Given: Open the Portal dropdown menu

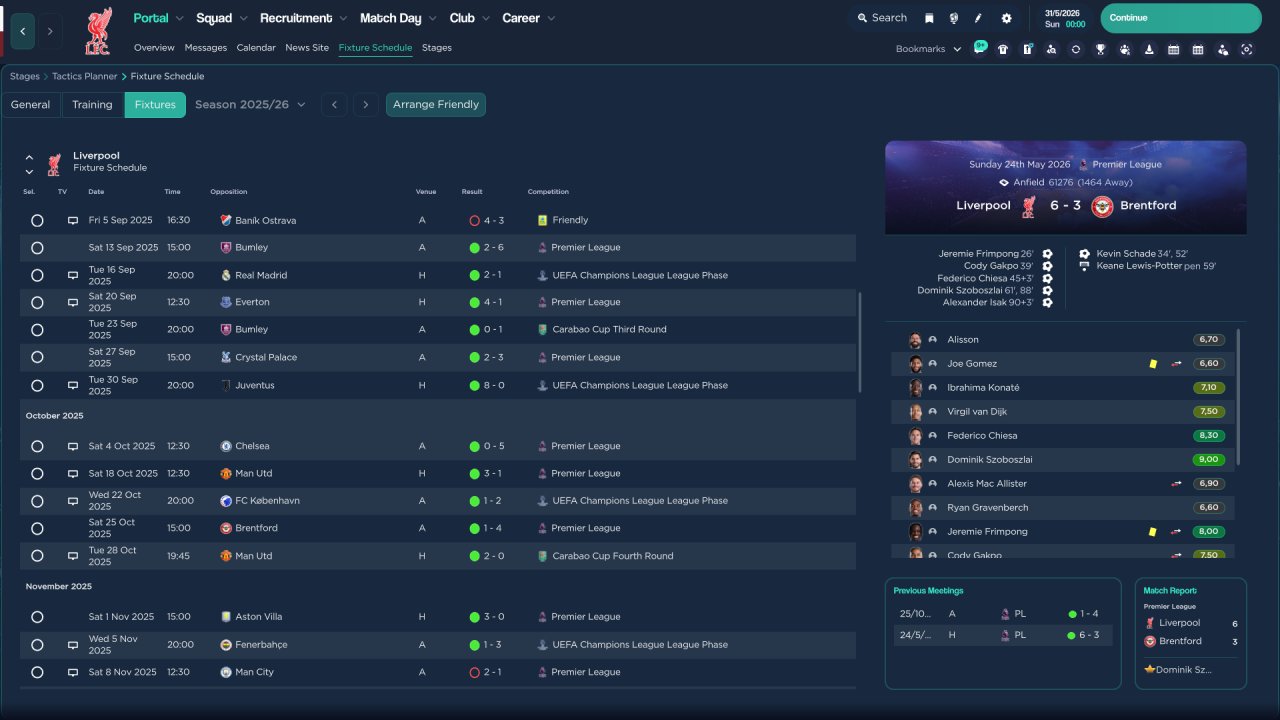Looking at the screenshot, I should 159,18.
